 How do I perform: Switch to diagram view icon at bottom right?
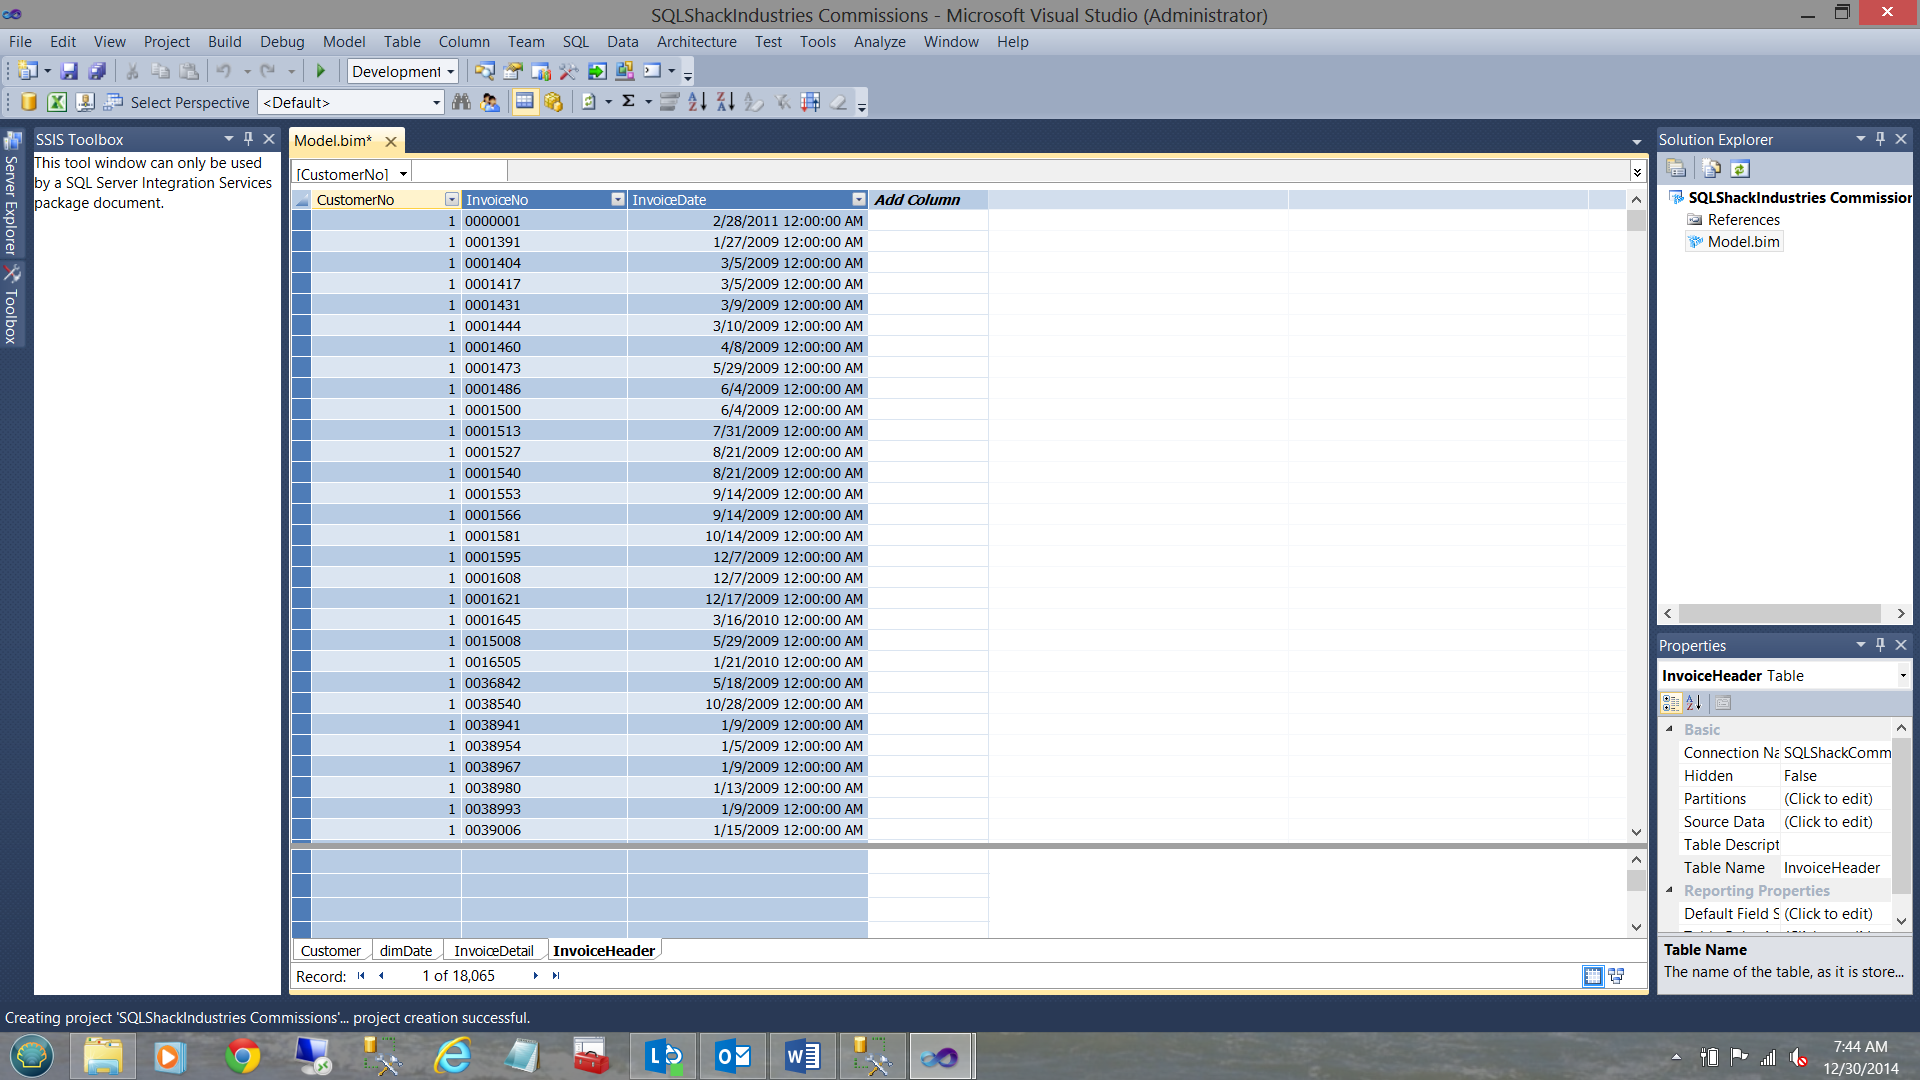coord(1616,976)
